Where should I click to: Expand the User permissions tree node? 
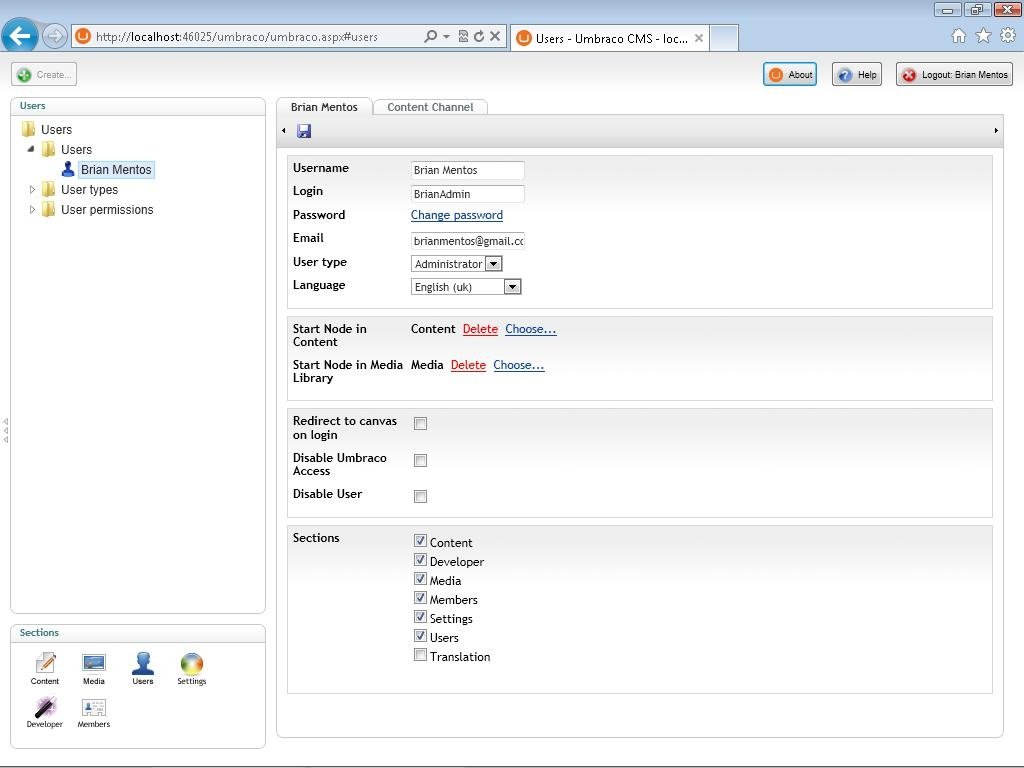tap(32, 210)
